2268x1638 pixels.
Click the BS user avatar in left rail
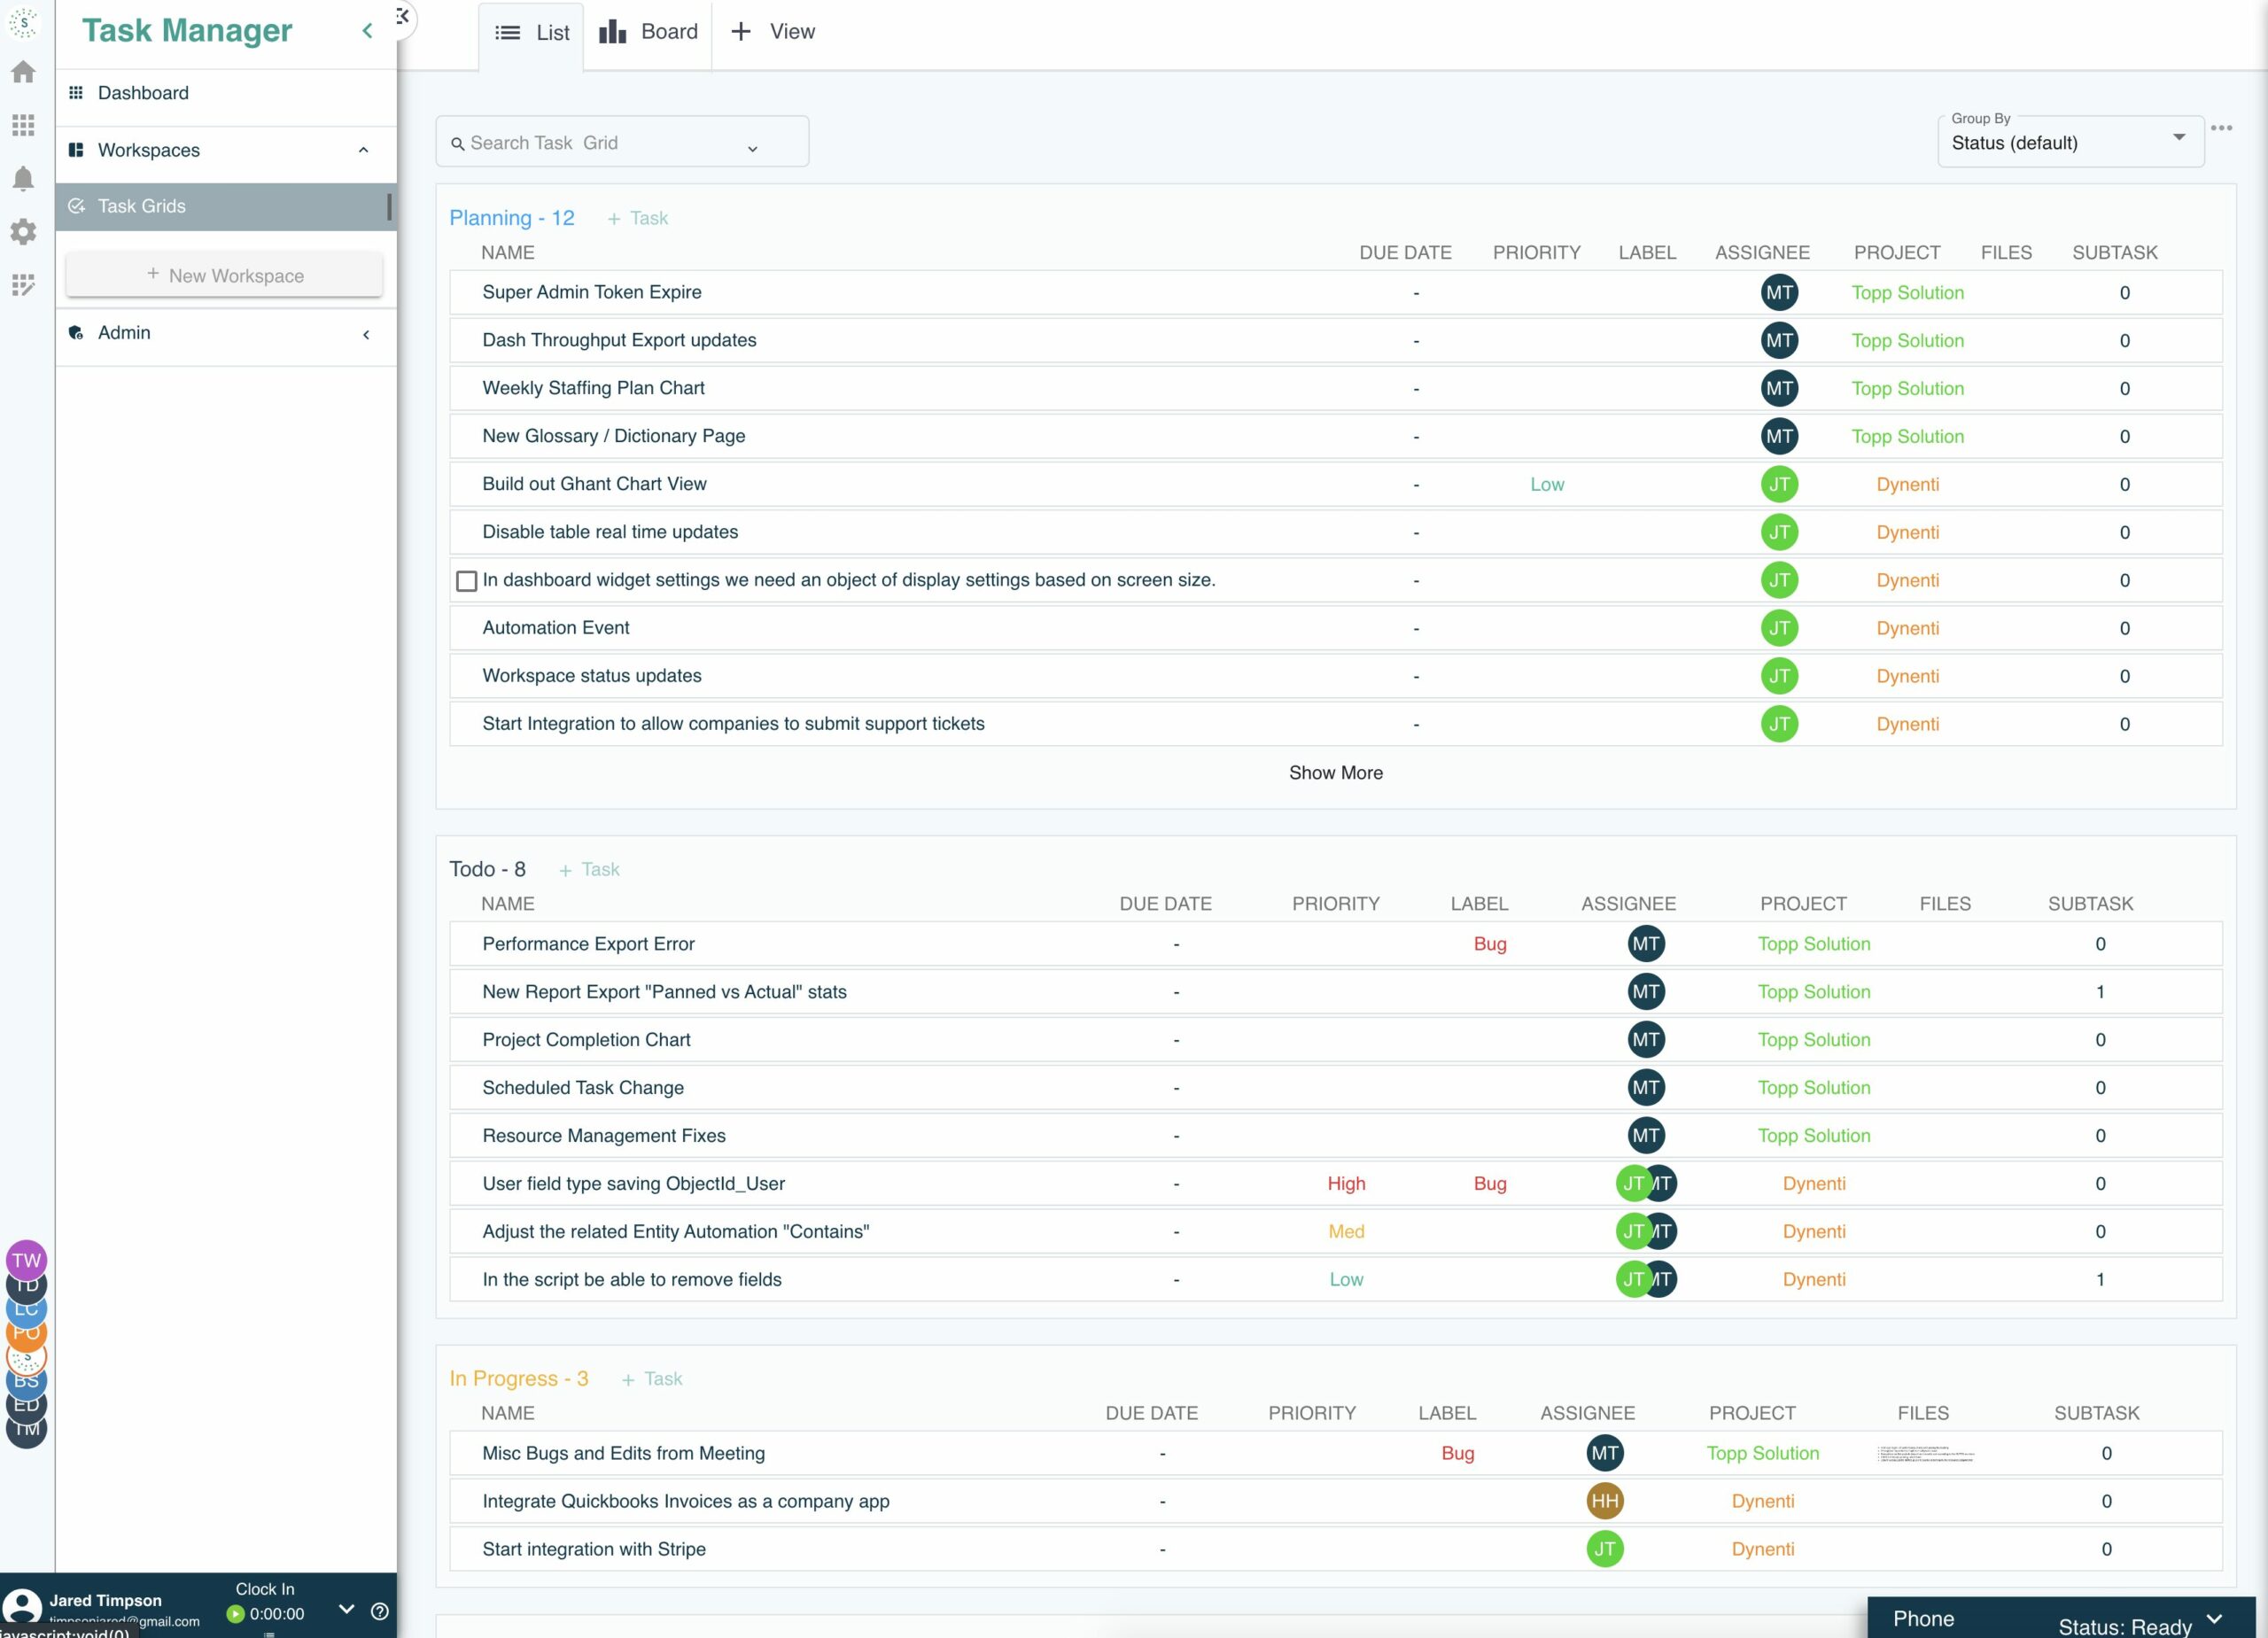27,1381
